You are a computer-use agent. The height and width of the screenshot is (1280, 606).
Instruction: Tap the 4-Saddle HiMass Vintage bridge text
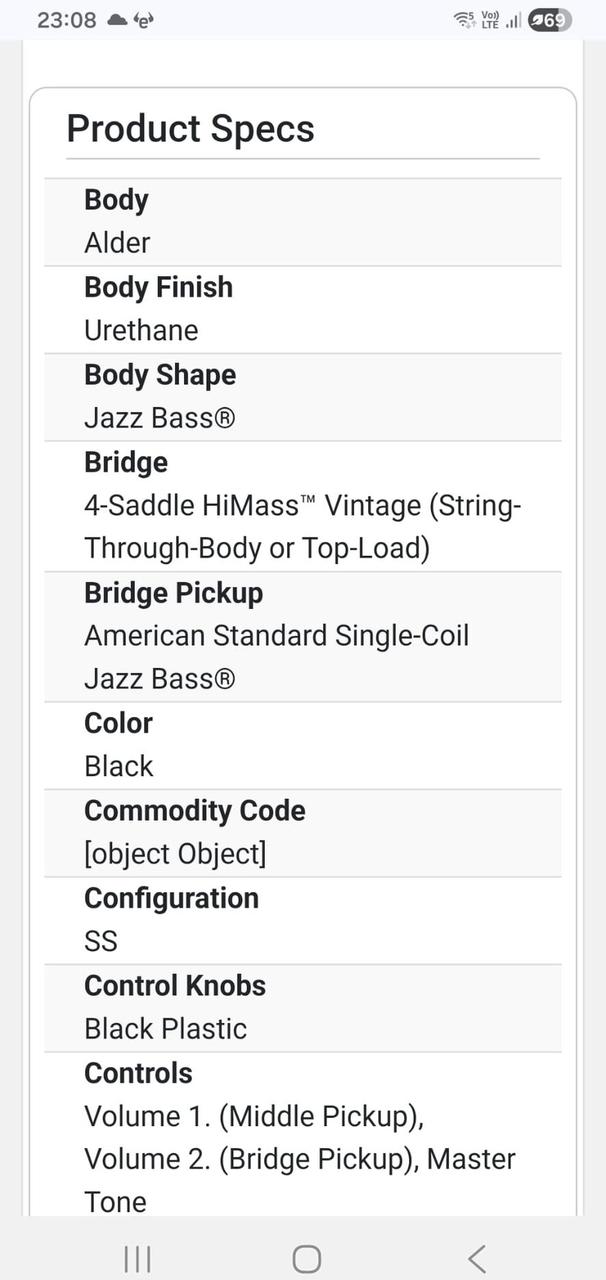(x=302, y=527)
